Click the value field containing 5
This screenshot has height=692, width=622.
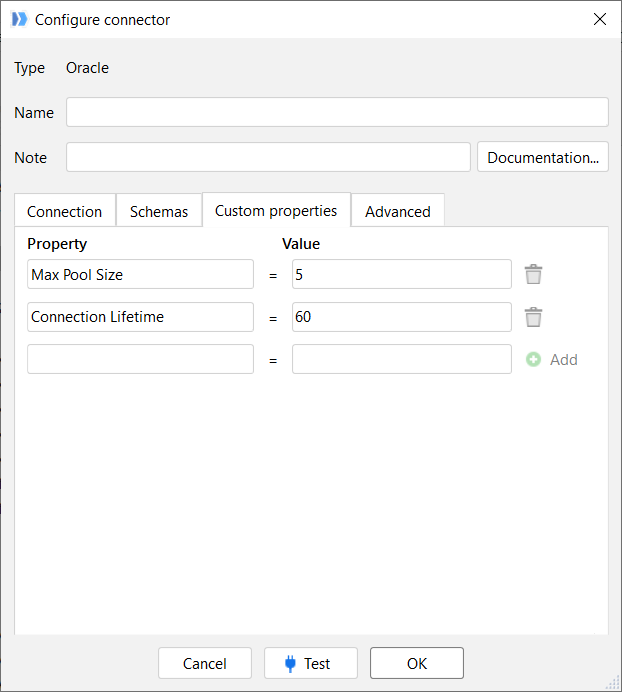(401, 274)
